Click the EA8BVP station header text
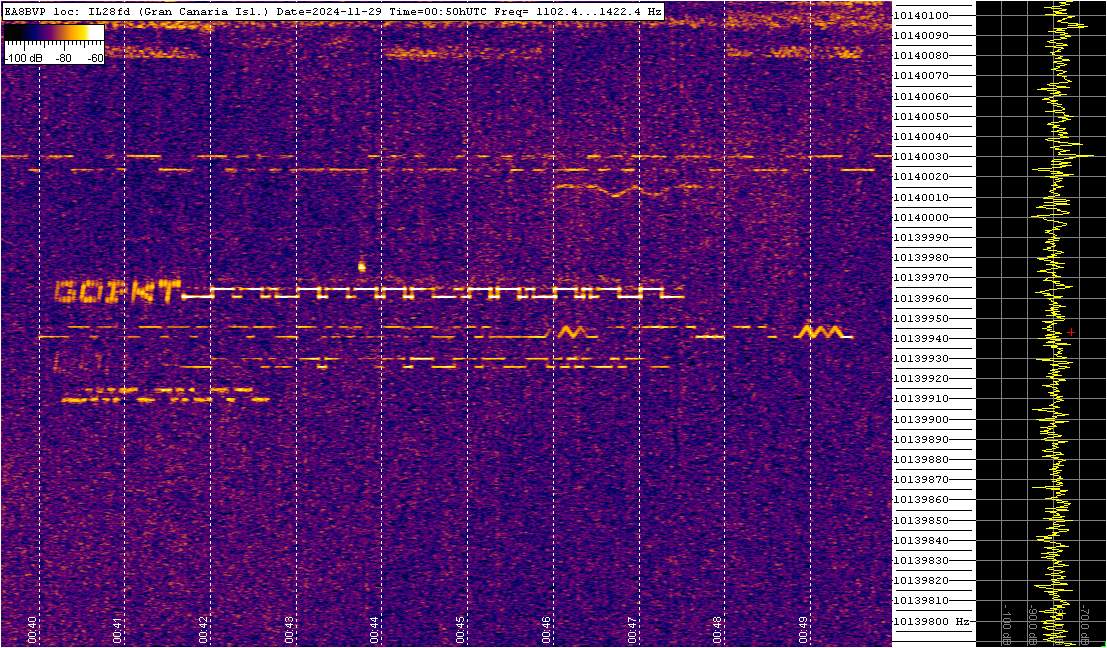The image size is (1107, 648). 333,12
